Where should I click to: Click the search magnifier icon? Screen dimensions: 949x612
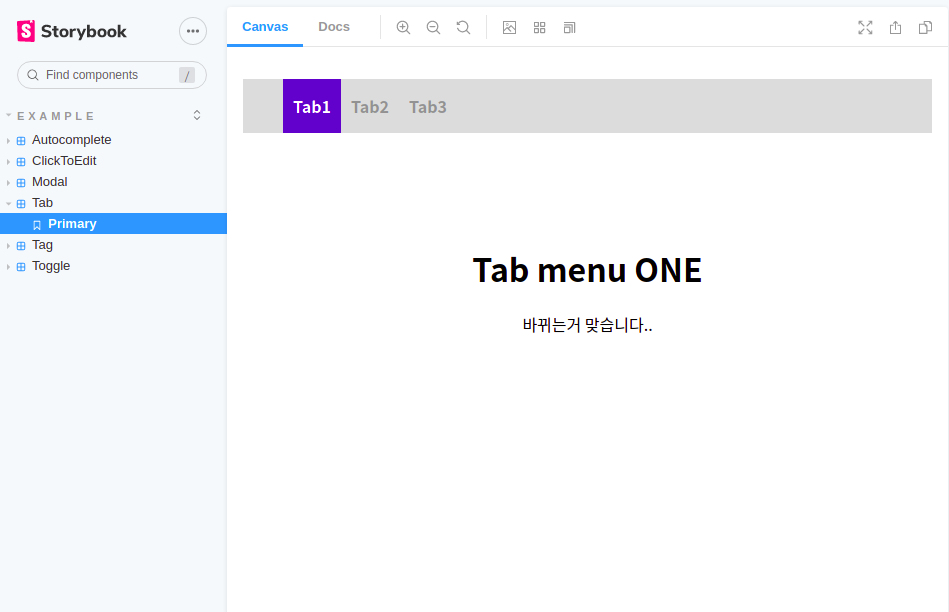coord(33,75)
